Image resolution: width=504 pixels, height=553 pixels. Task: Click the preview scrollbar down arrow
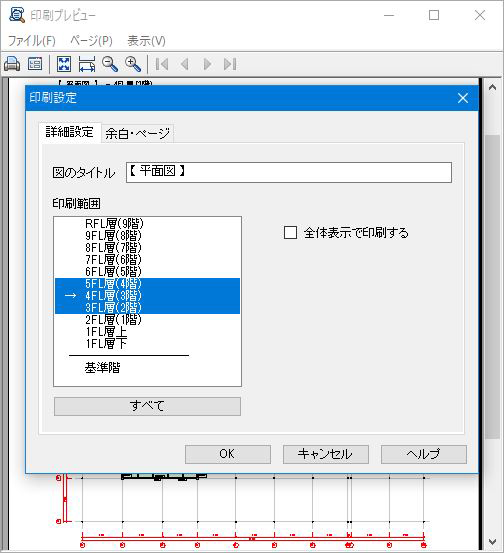coord(492,541)
